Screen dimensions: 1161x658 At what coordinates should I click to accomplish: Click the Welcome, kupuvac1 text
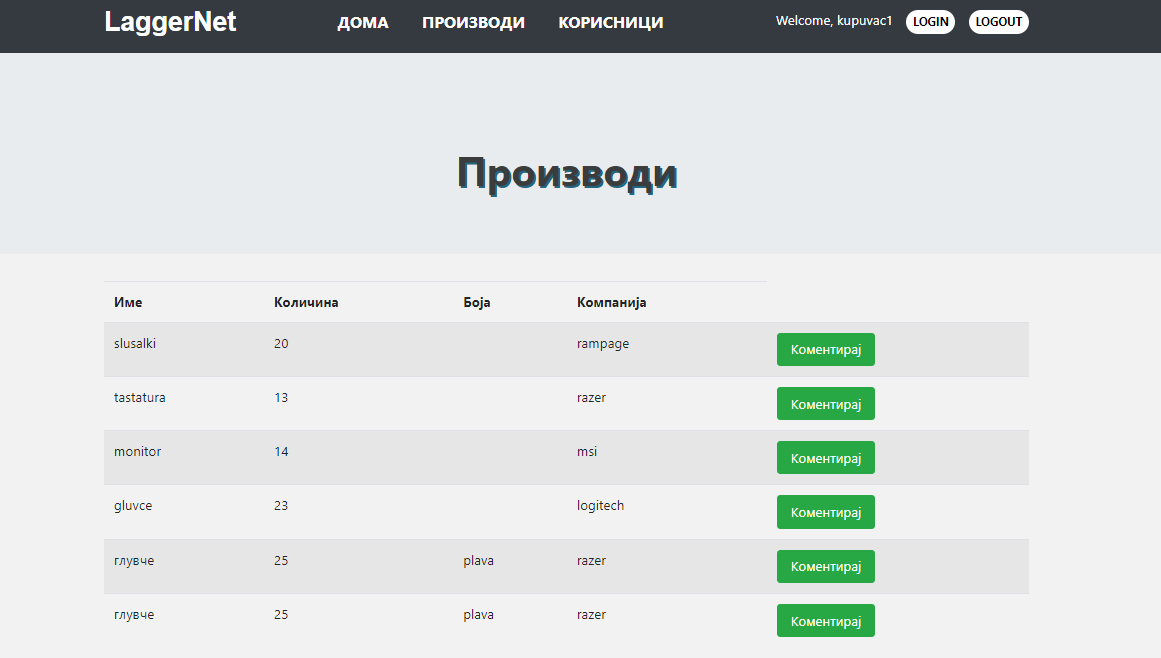(x=833, y=21)
